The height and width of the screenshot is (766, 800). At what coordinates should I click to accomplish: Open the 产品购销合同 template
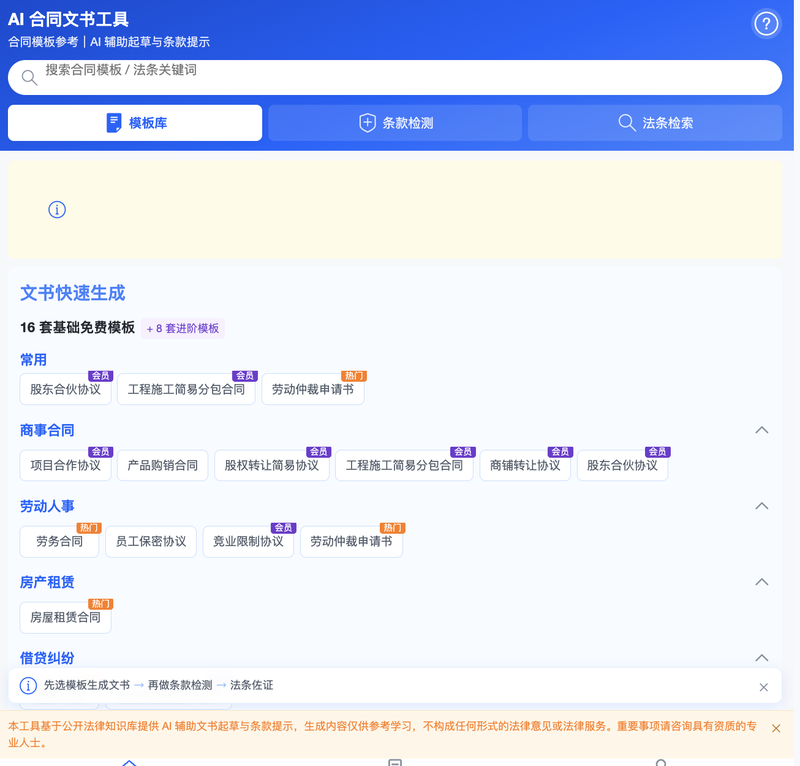[x=162, y=465]
